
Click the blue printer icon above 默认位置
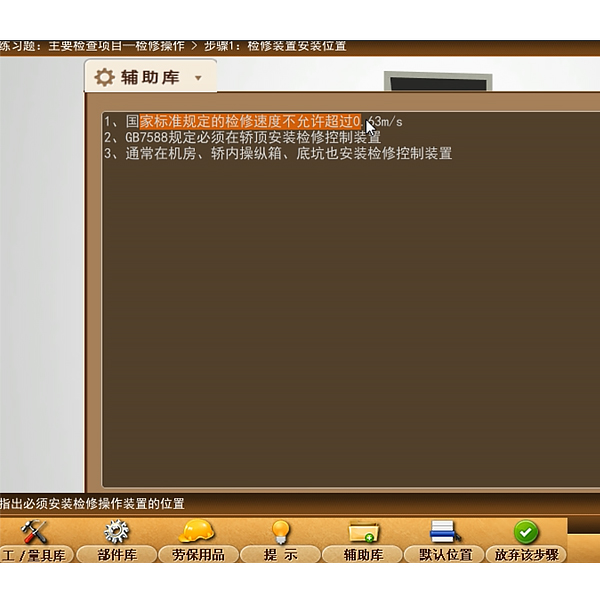point(444,532)
